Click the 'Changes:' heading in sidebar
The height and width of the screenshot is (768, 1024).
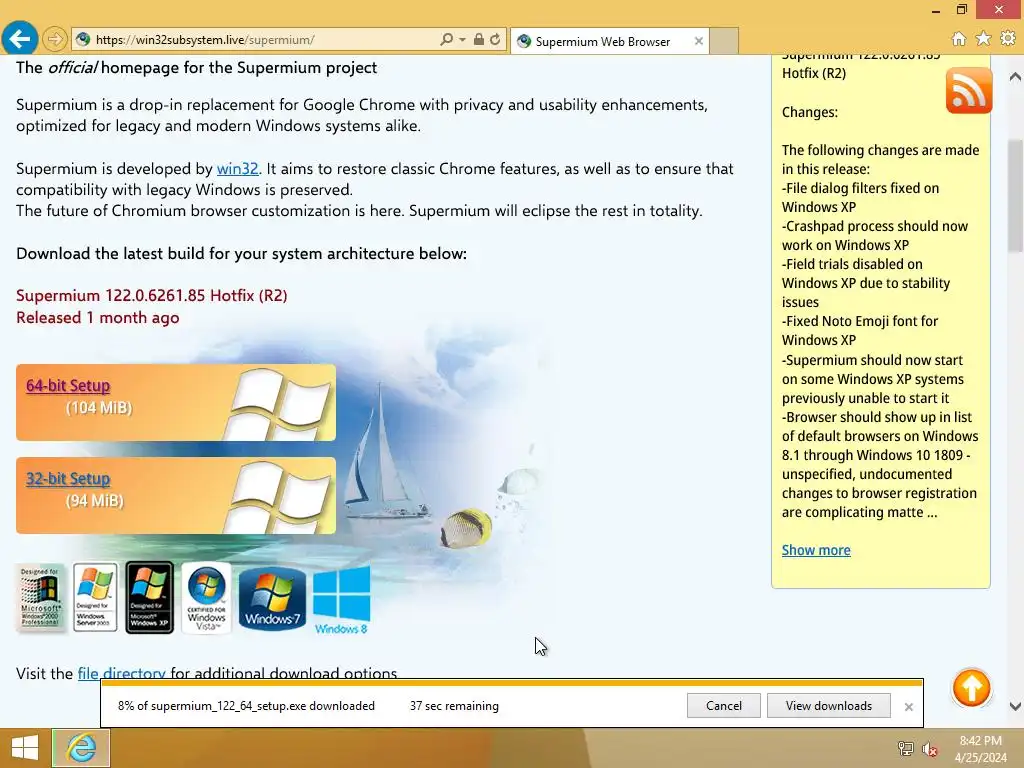(x=810, y=112)
